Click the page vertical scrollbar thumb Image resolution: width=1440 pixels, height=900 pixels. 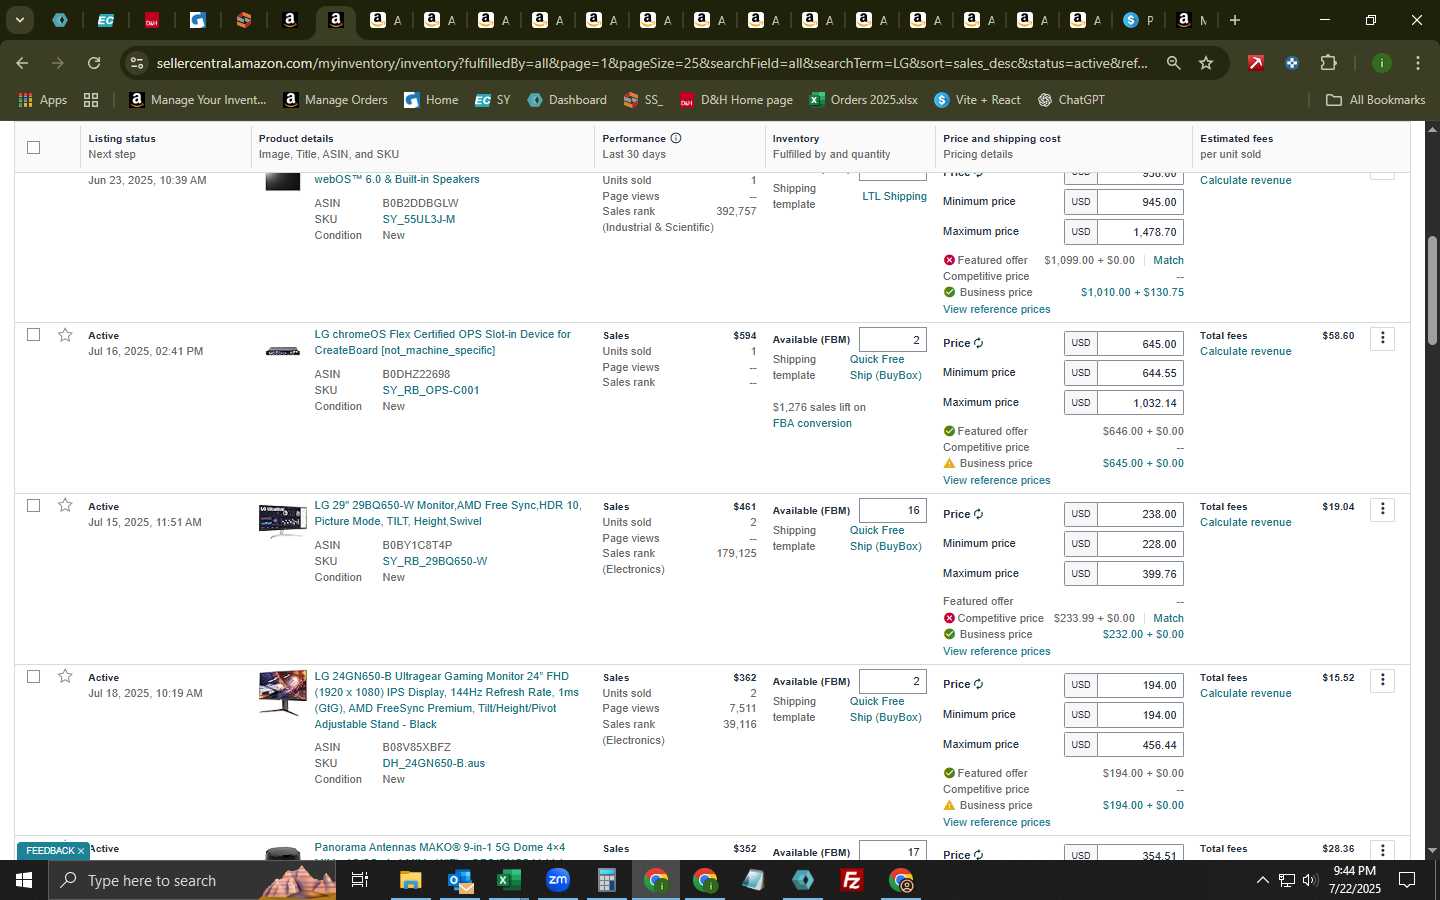(x=1431, y=290)
